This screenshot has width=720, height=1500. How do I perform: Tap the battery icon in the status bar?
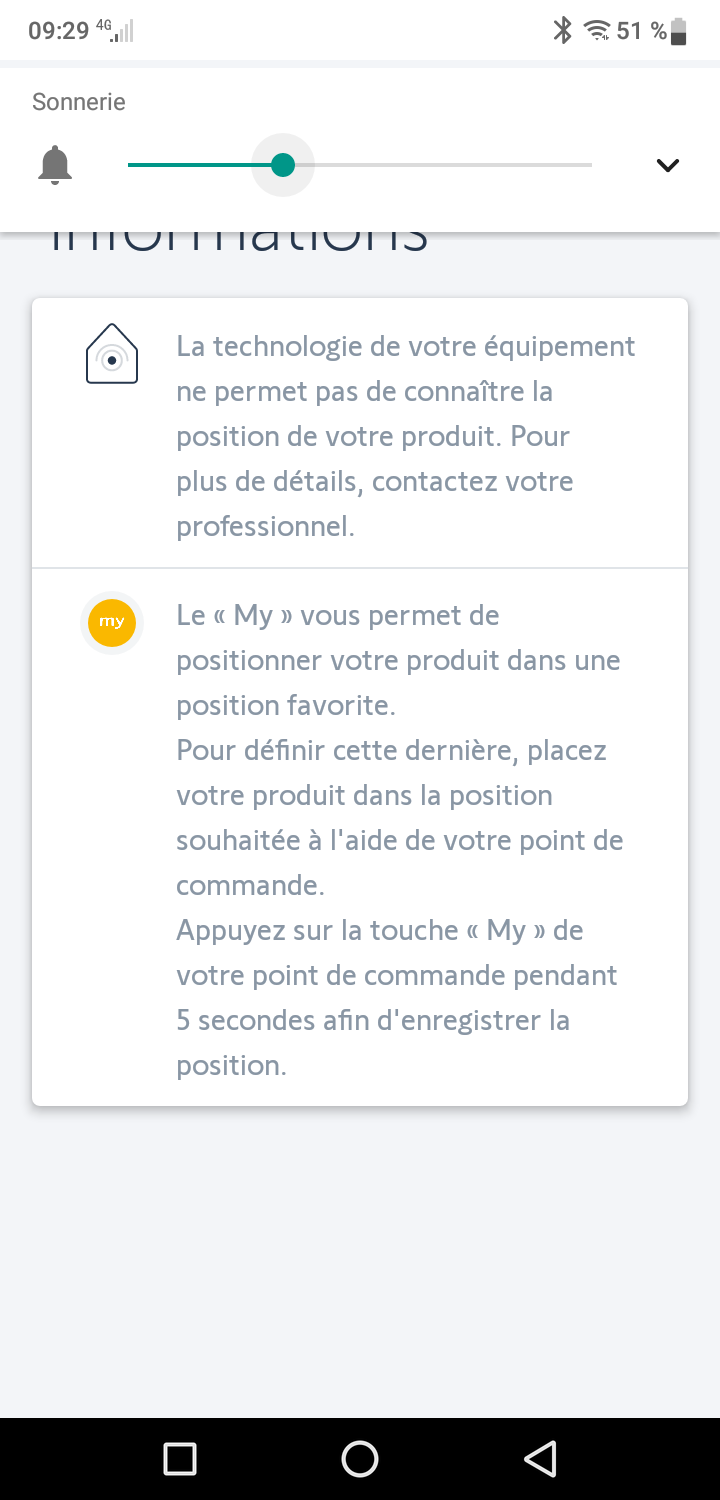click(680, 31)
